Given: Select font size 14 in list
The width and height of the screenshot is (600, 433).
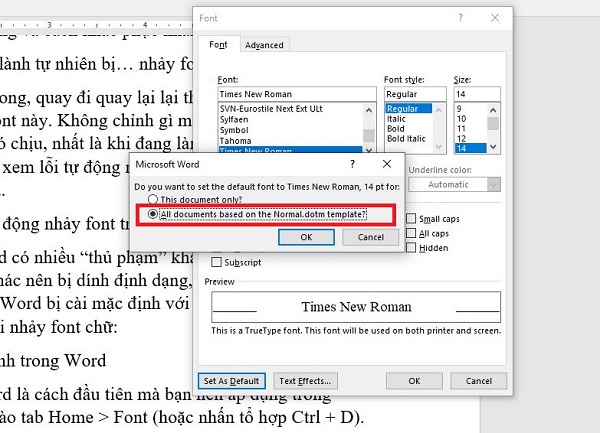Looking at the screenshot, I should click(471, 148).
